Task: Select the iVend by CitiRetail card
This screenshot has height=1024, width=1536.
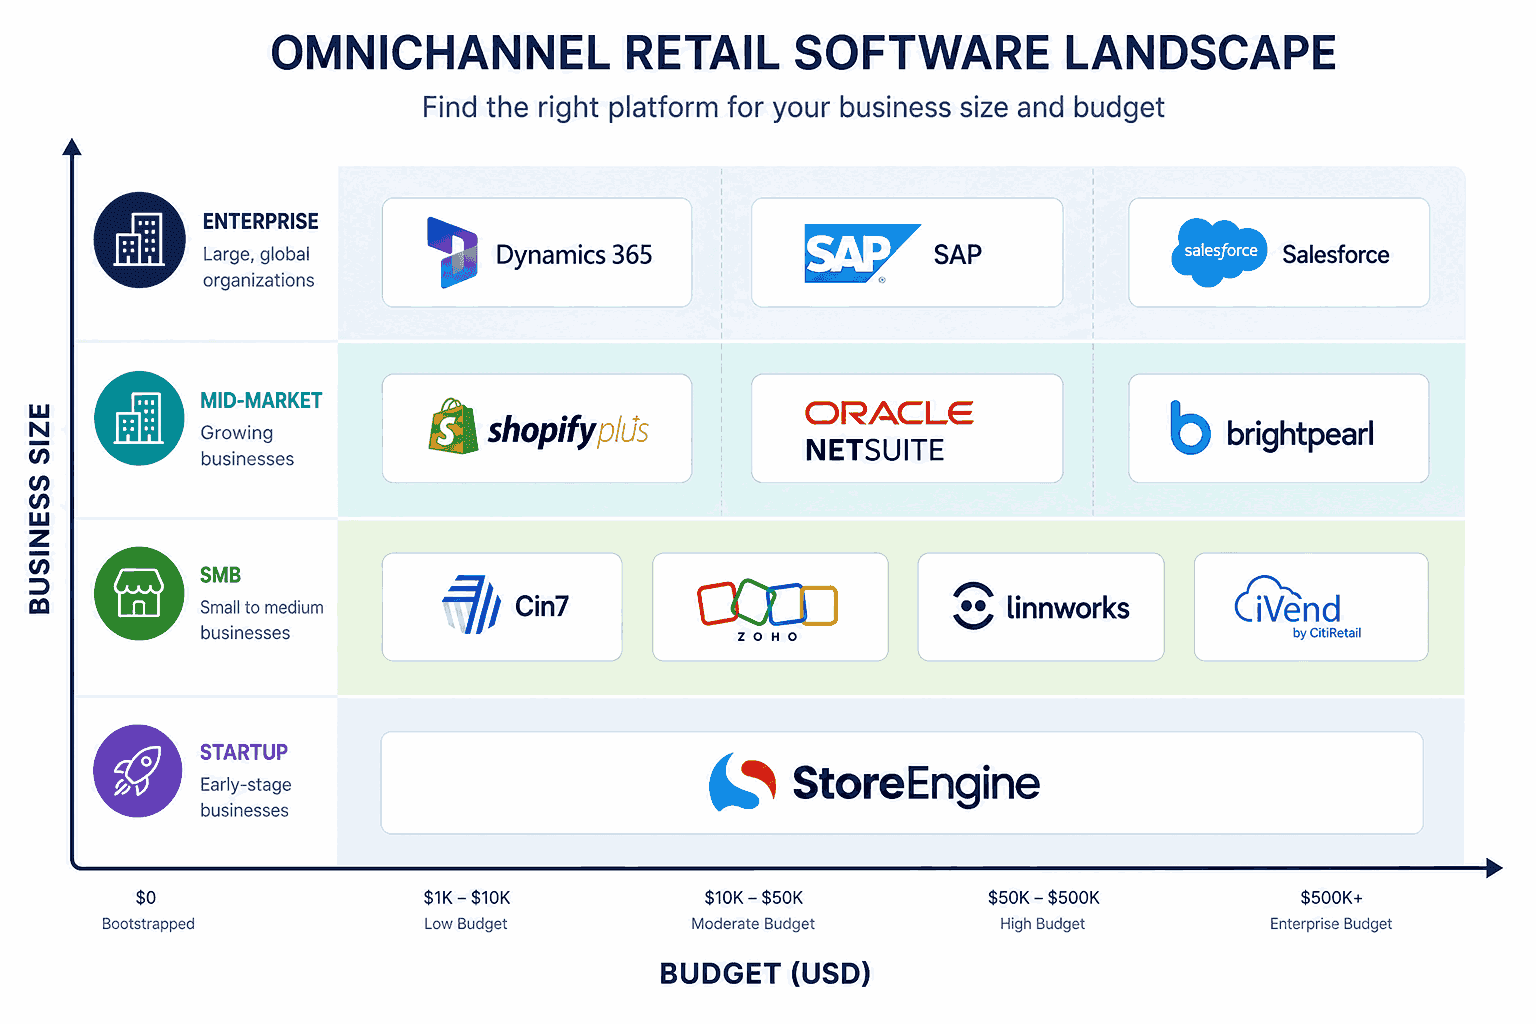Action: click(1311, 607)
